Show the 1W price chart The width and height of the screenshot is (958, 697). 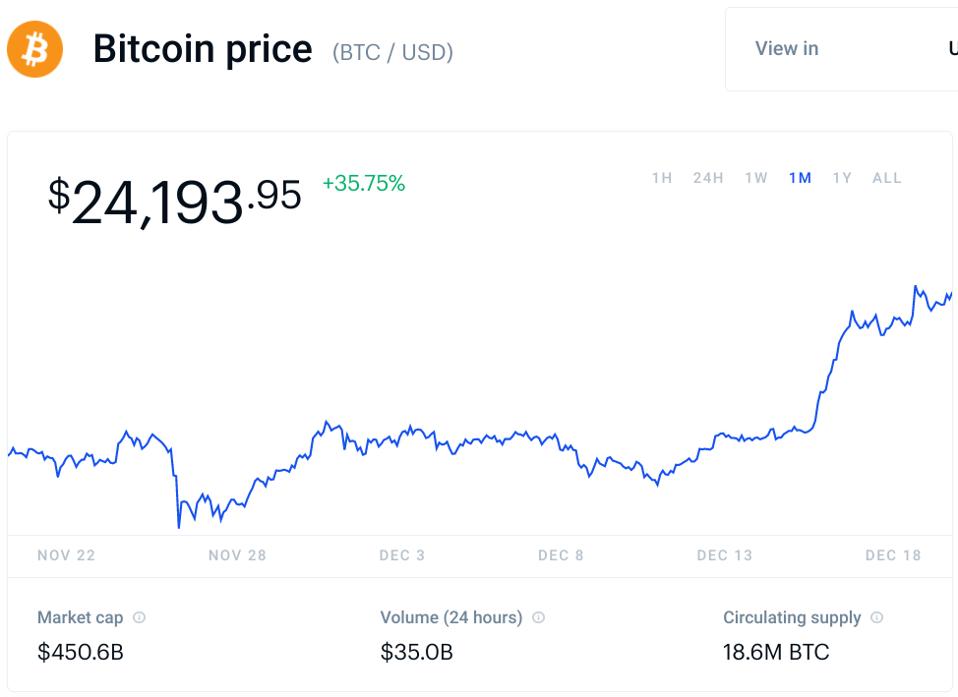[x=756, y=178]
